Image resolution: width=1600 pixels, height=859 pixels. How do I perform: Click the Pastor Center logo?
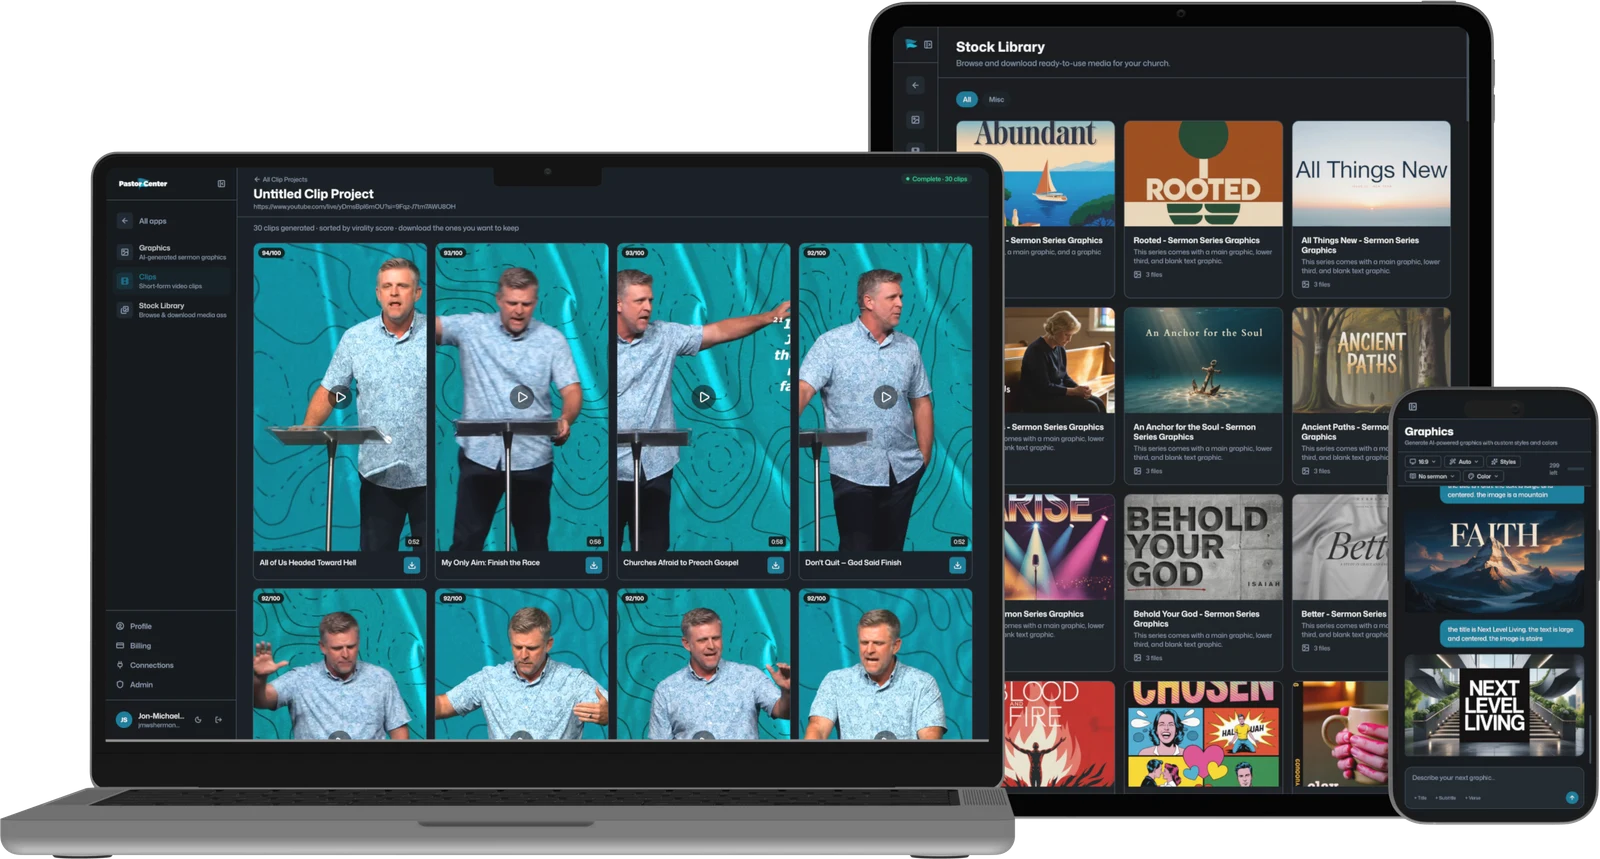[x=143, y=184]
